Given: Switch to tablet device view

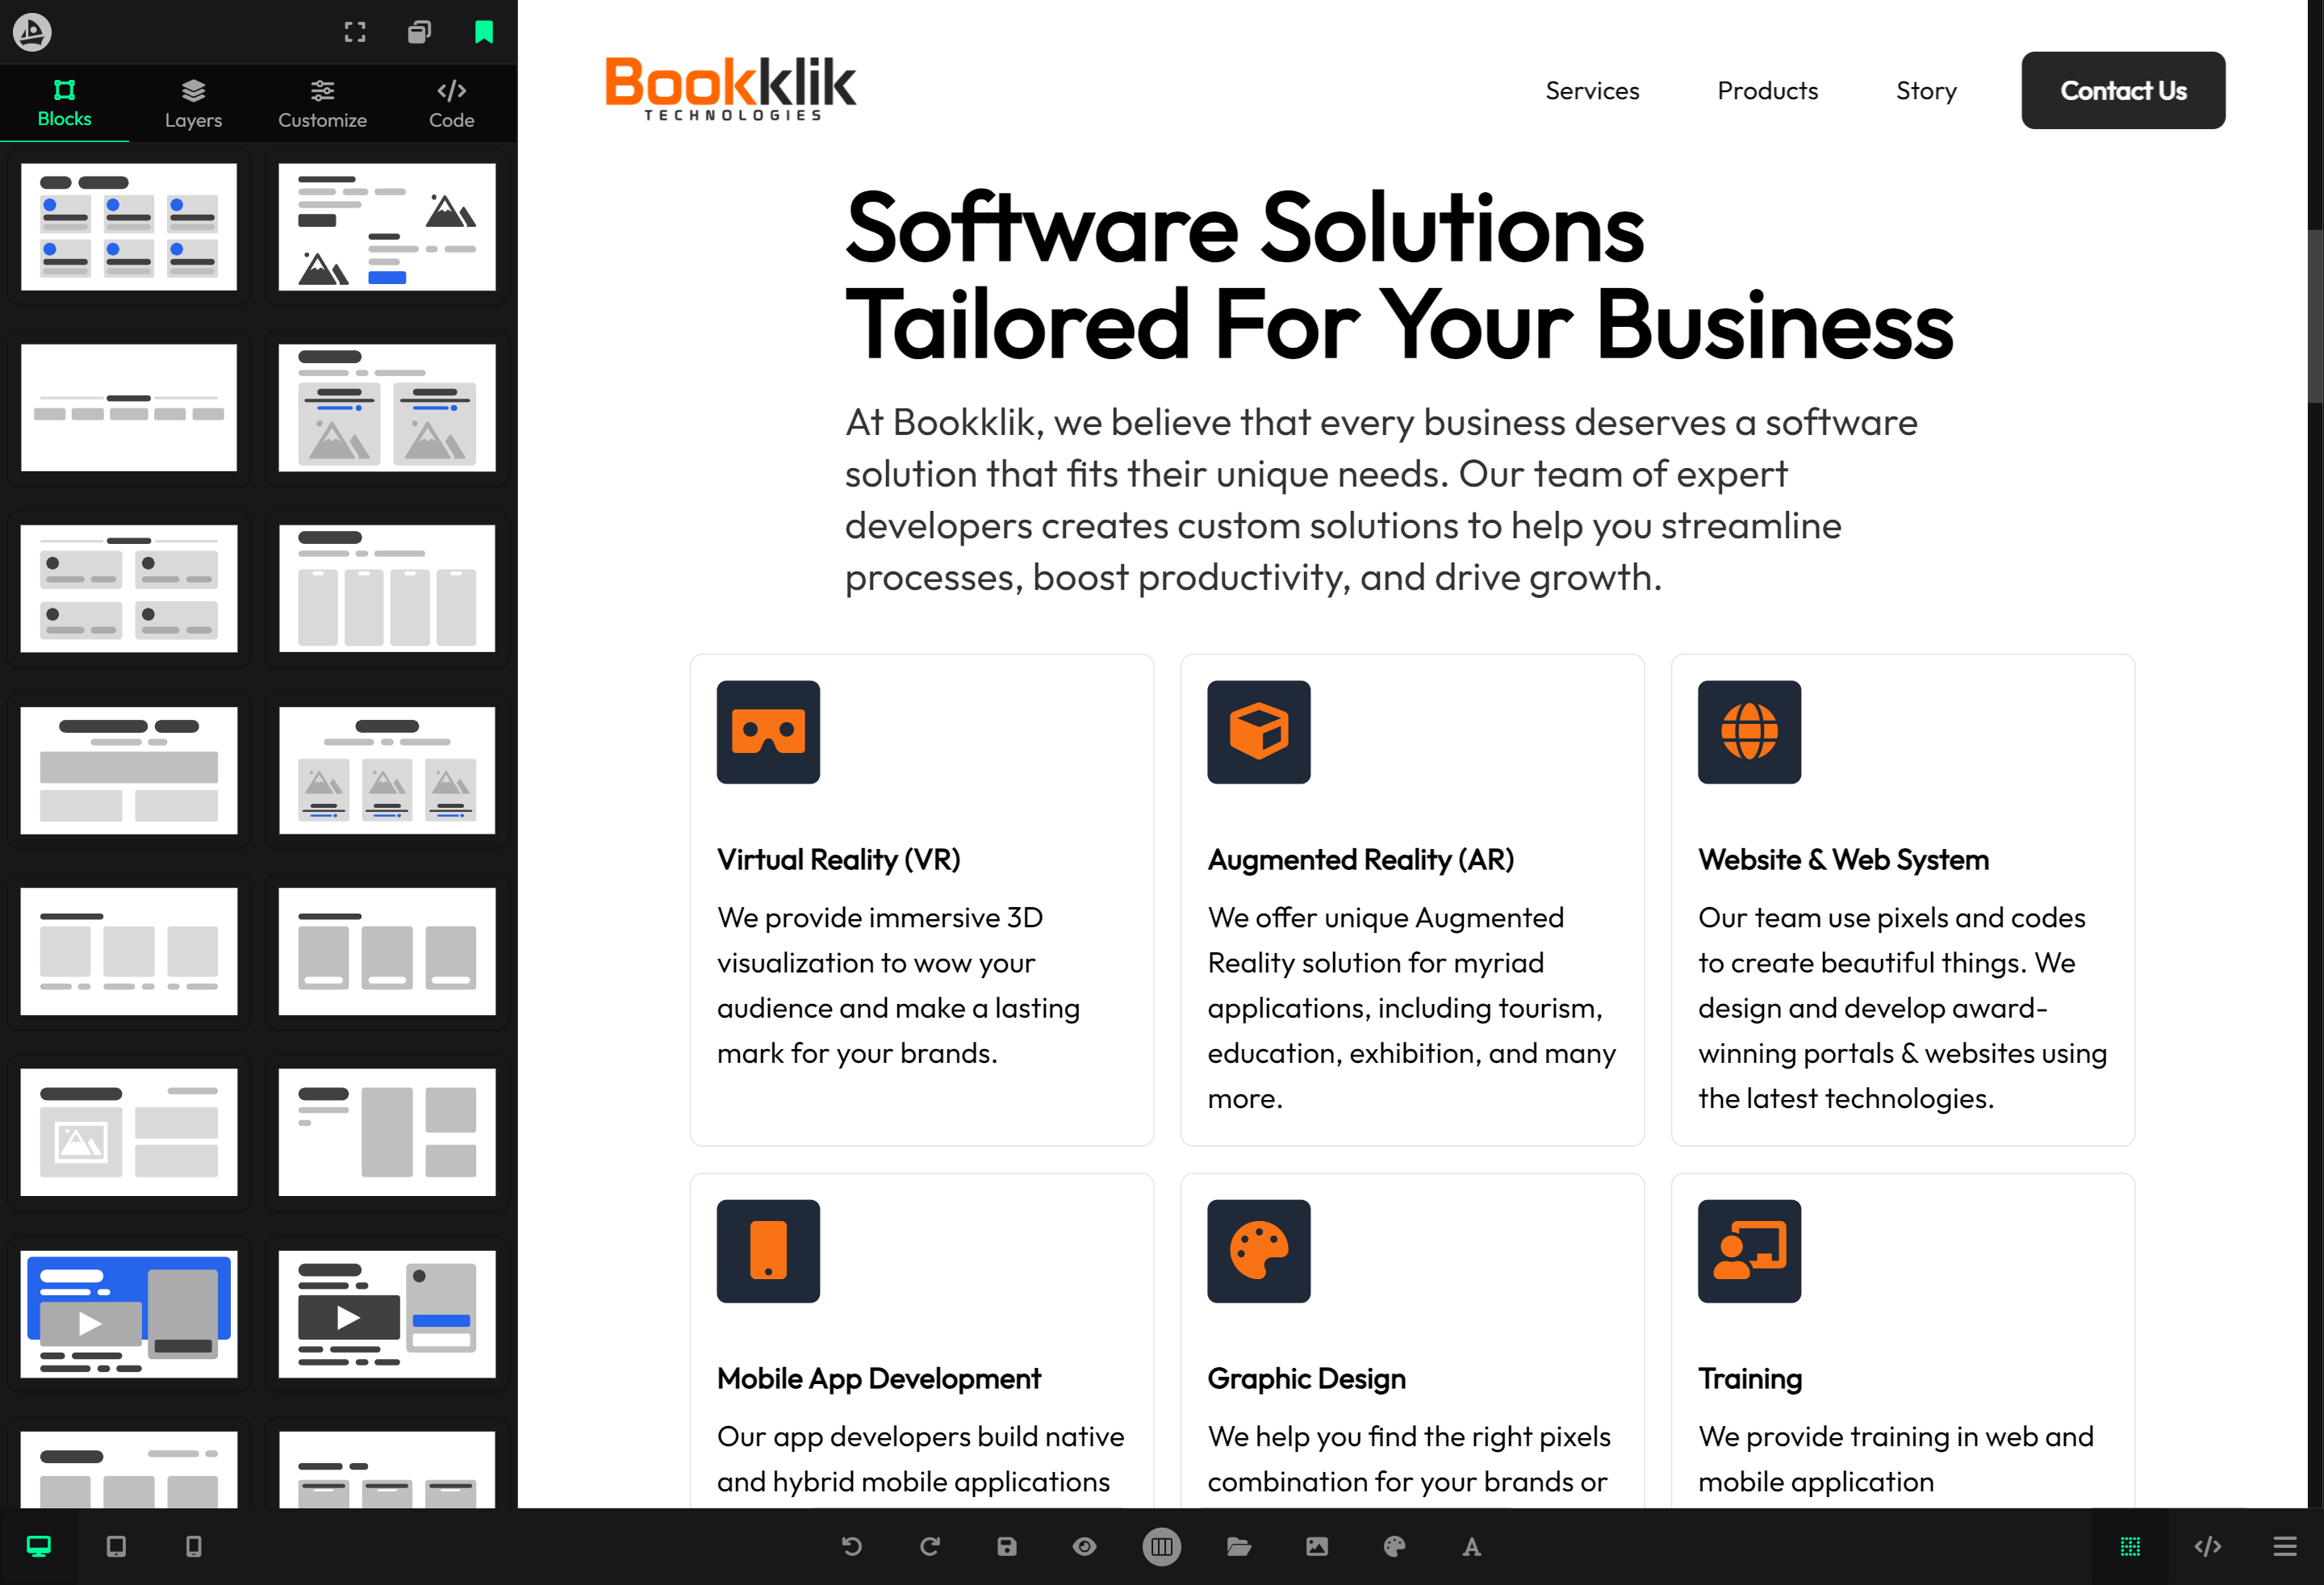Looking at the screenshot, I should [x=116, y=1546].
